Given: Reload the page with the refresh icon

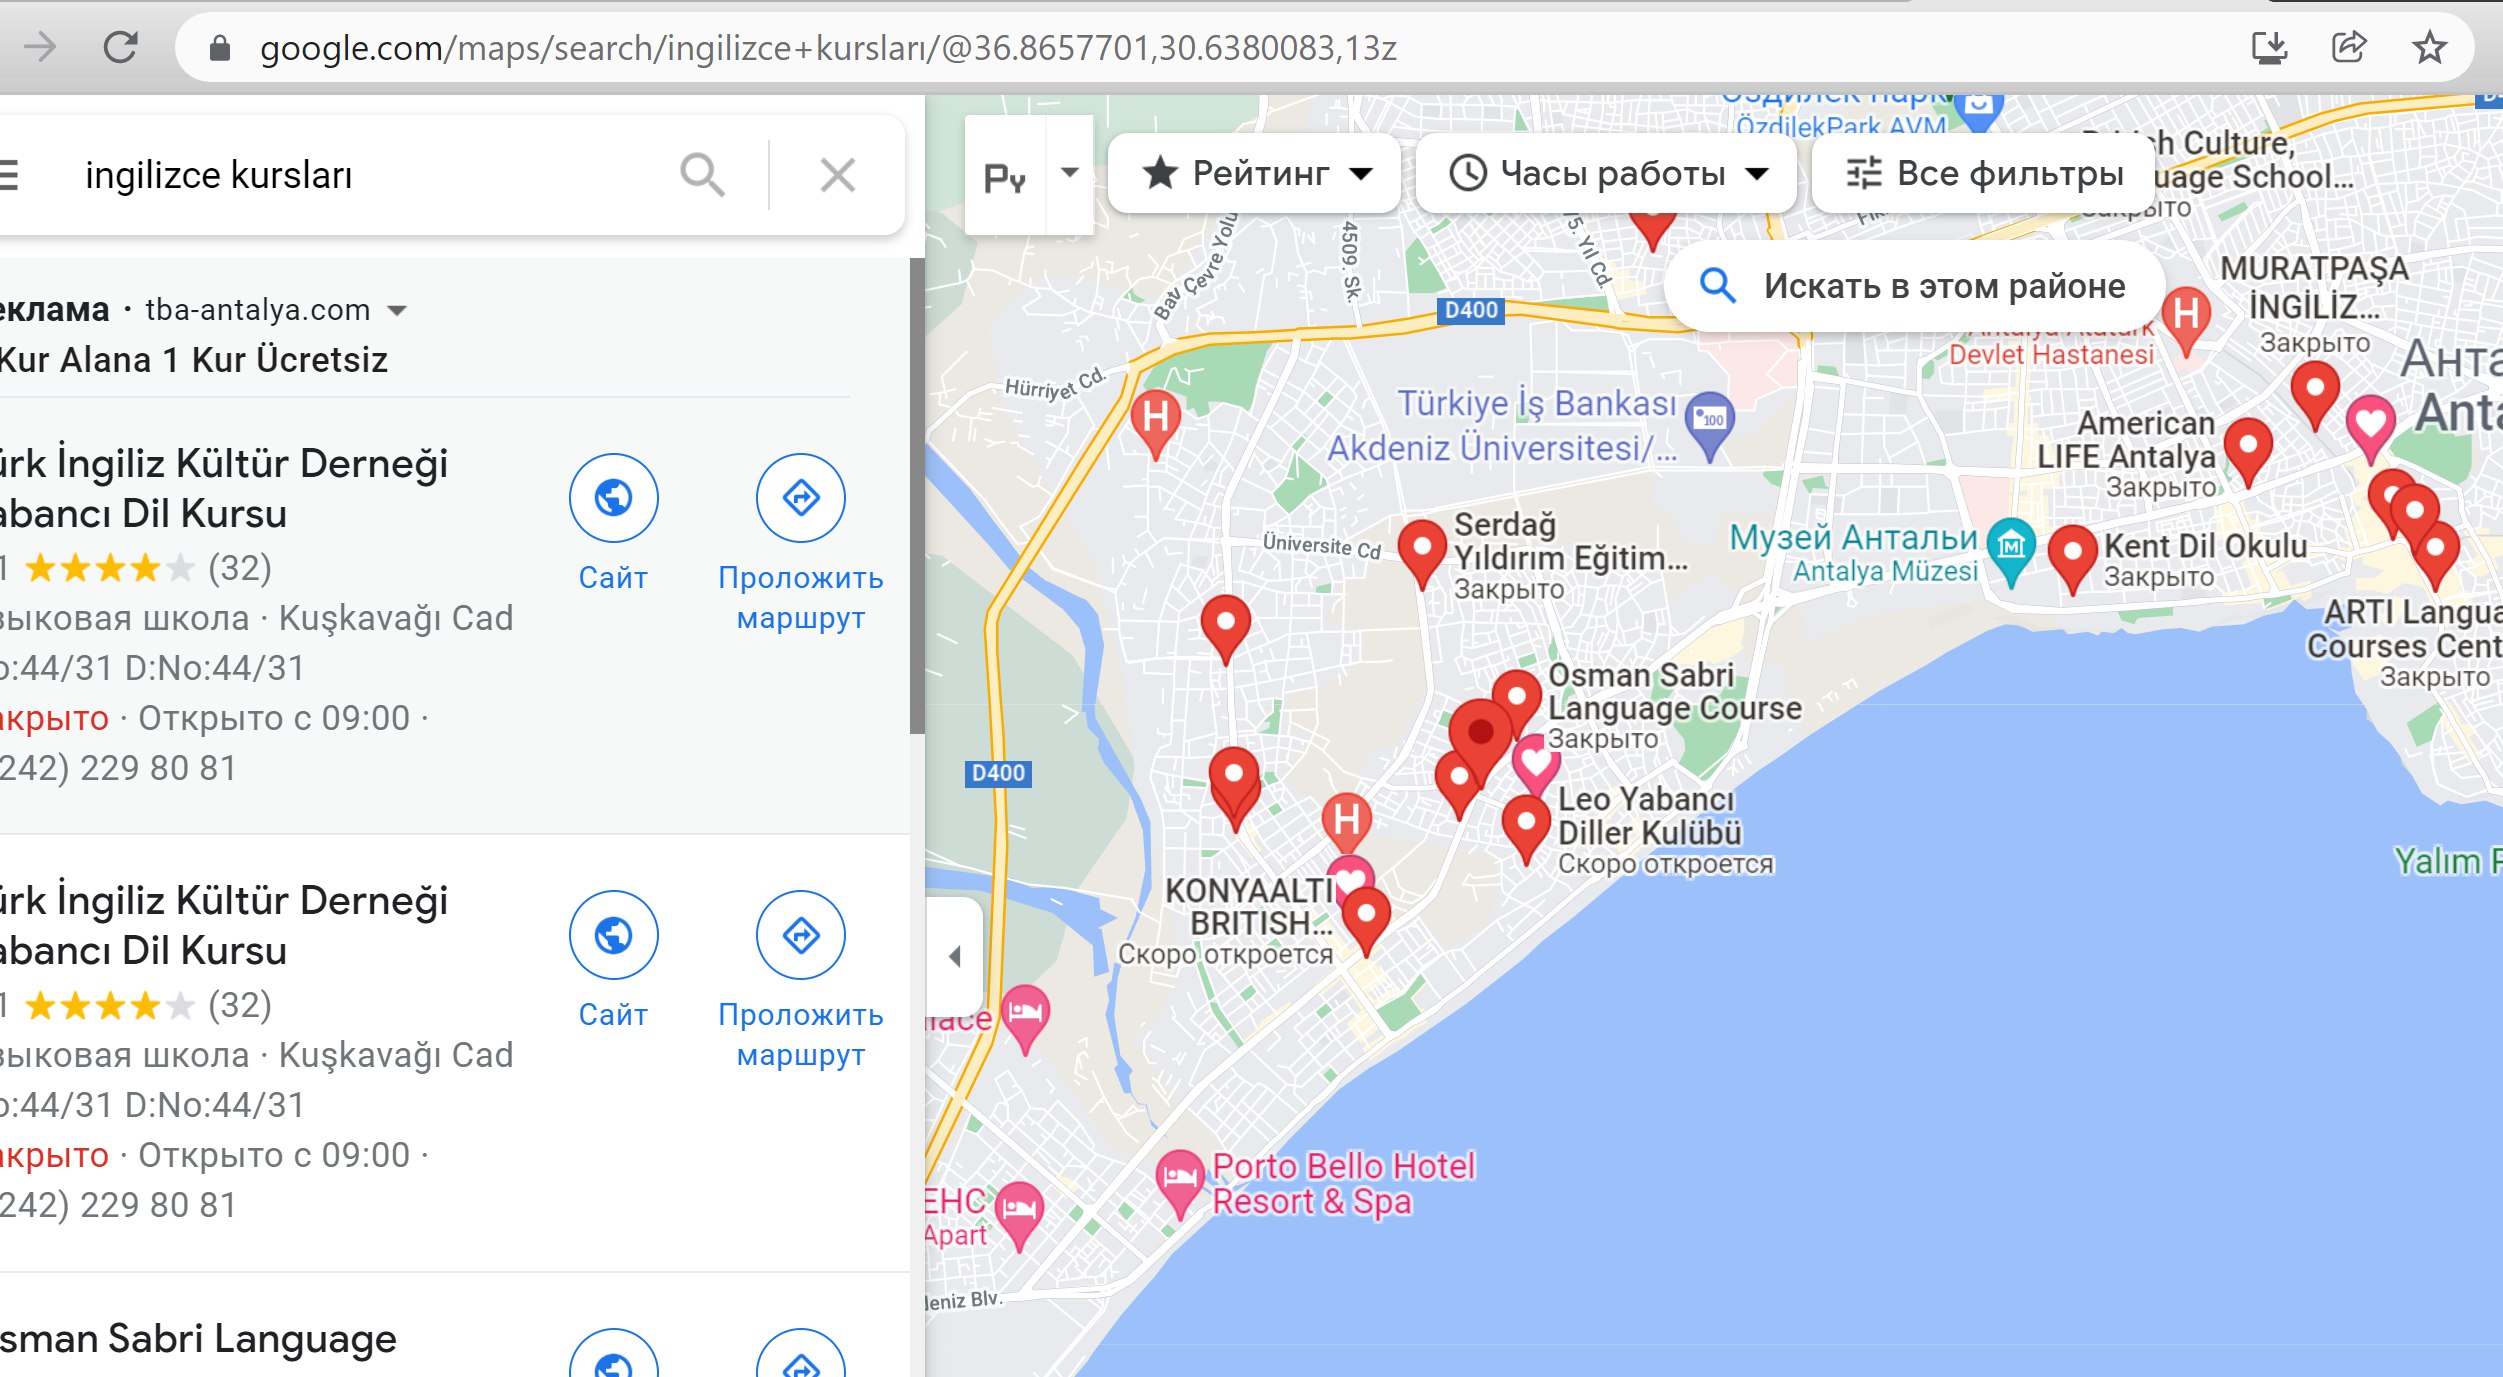Looking at the screenshot, I should 121,47.
